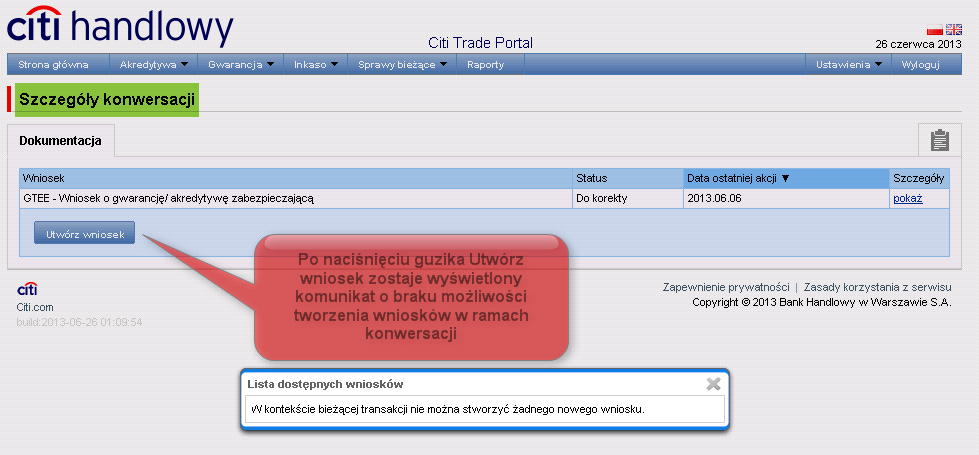979x455 pixels.
Task: Open the Raporty menu item
Action: 485,64
